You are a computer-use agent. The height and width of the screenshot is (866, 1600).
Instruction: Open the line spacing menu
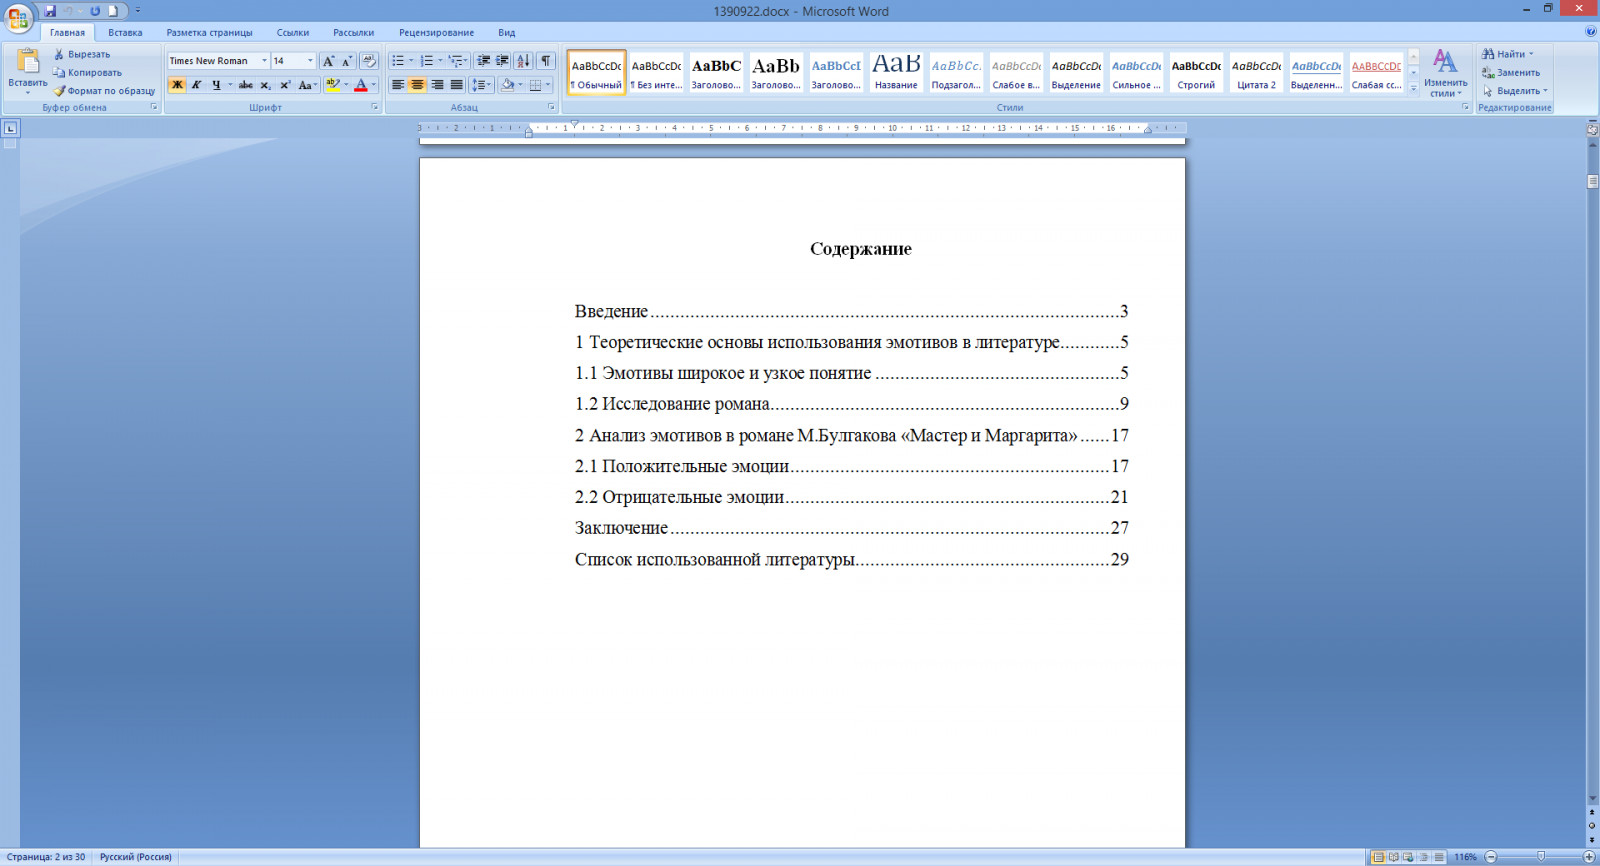pos(482,85)
